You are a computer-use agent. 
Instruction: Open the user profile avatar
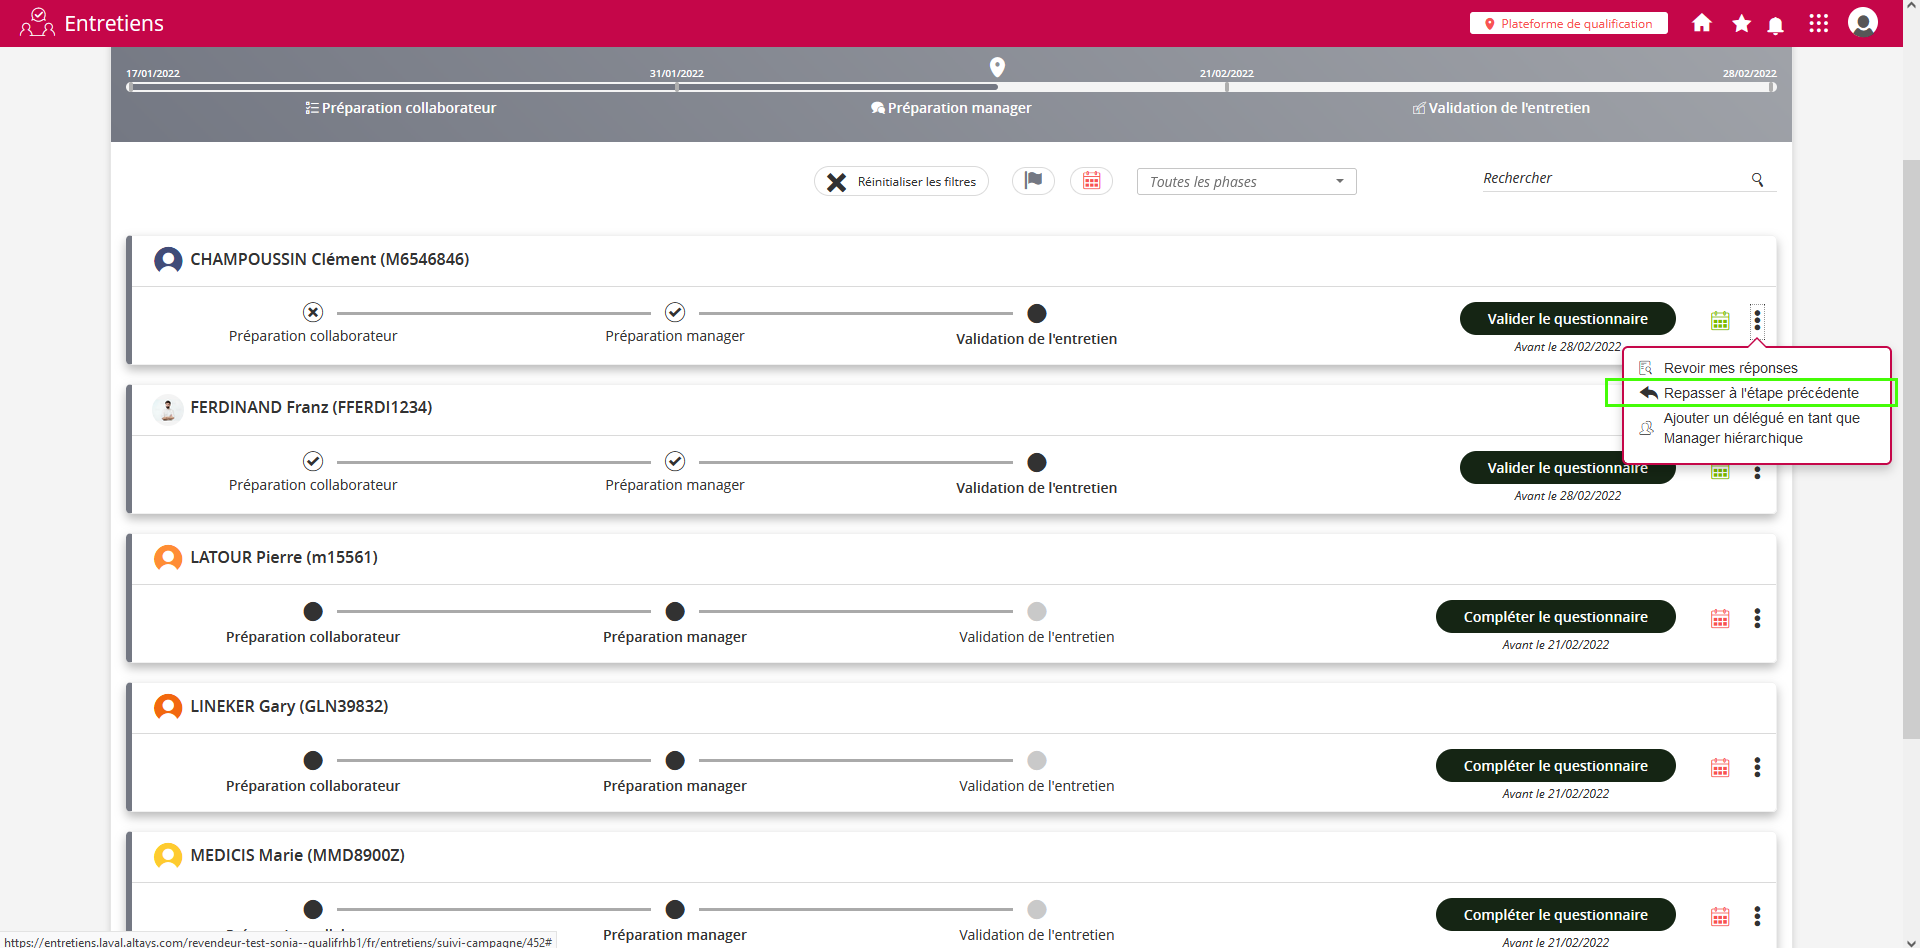pos(1862,22)
